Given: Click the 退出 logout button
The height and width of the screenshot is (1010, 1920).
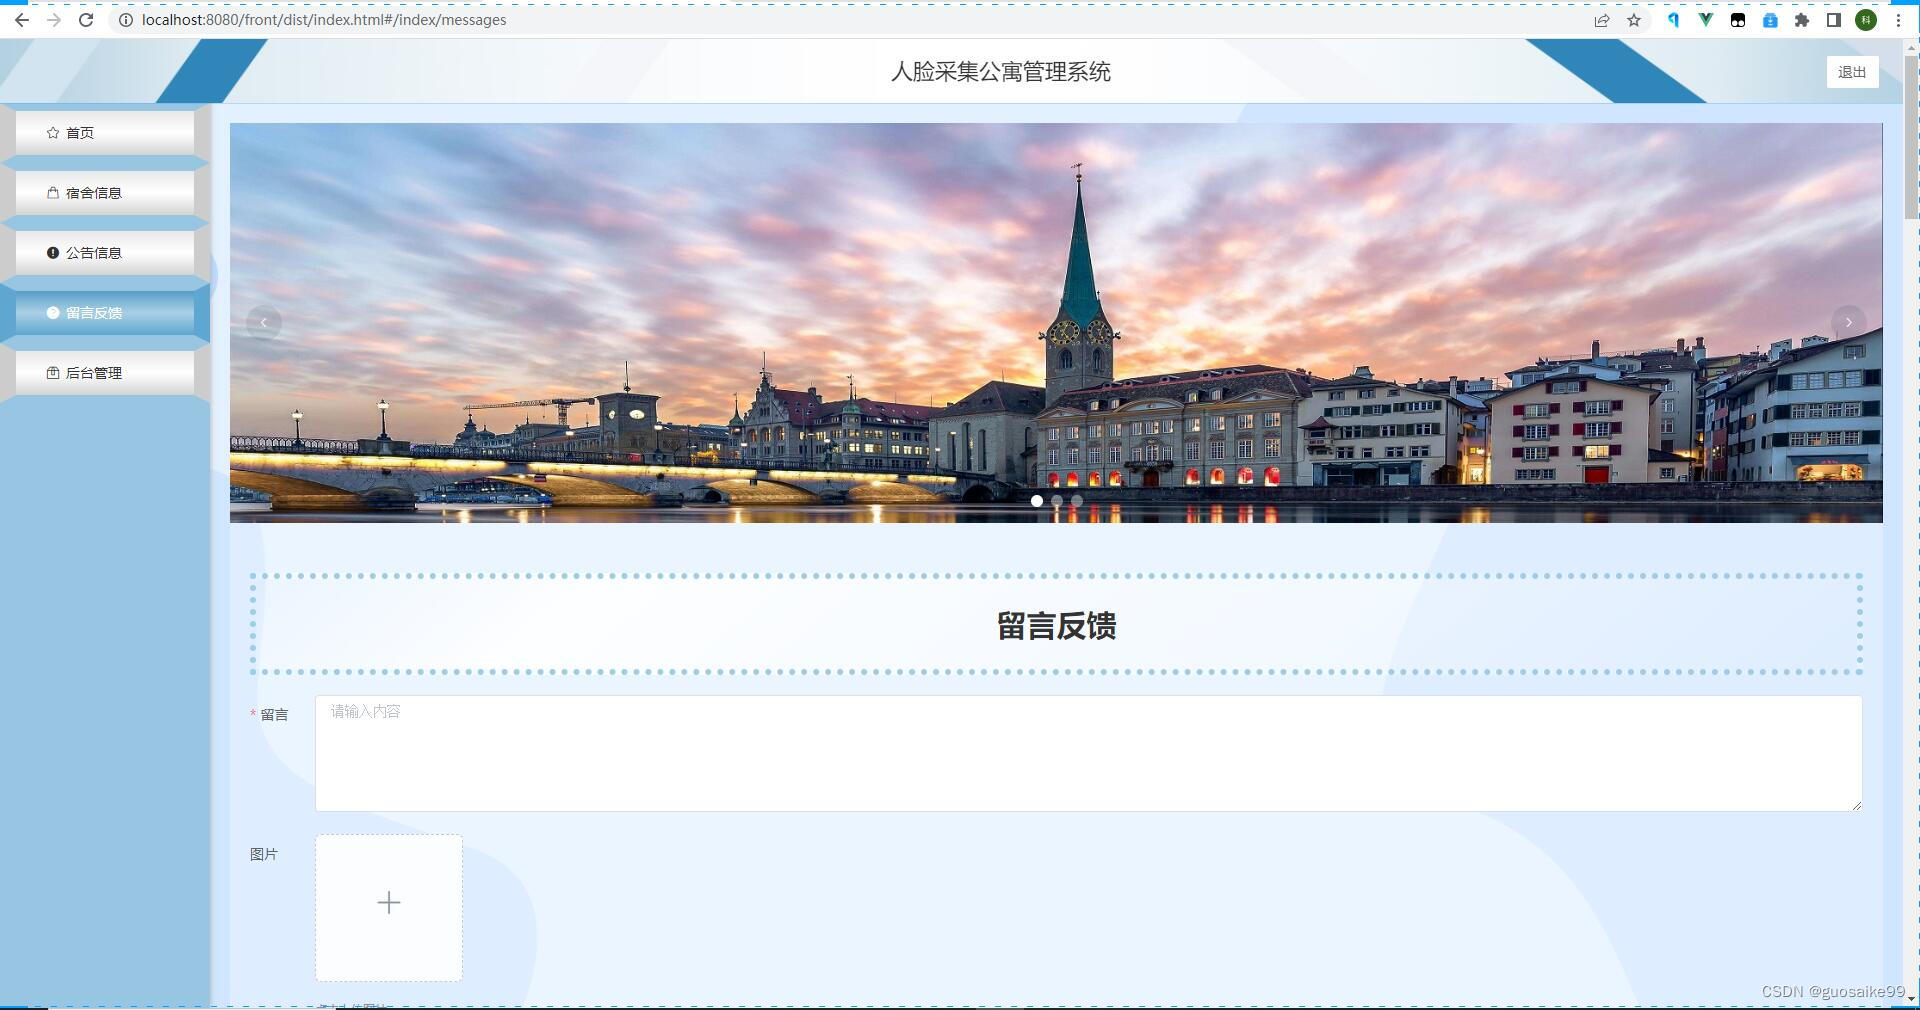Looking at the screenshot, I should coord(1852,72).
